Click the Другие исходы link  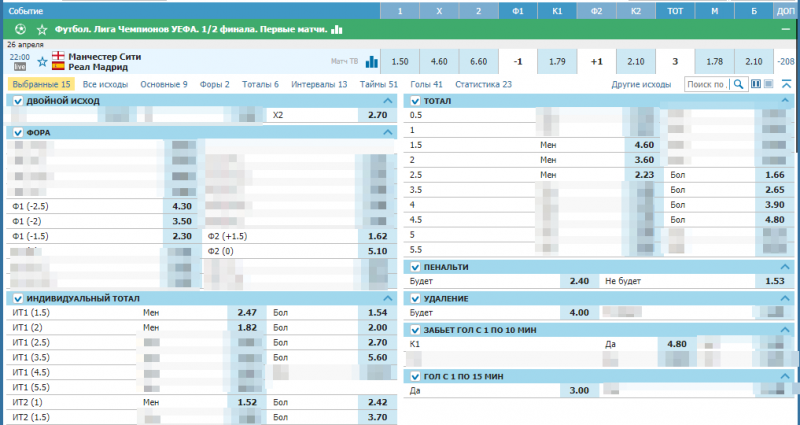pyautogui.click(x=641, y=85)
